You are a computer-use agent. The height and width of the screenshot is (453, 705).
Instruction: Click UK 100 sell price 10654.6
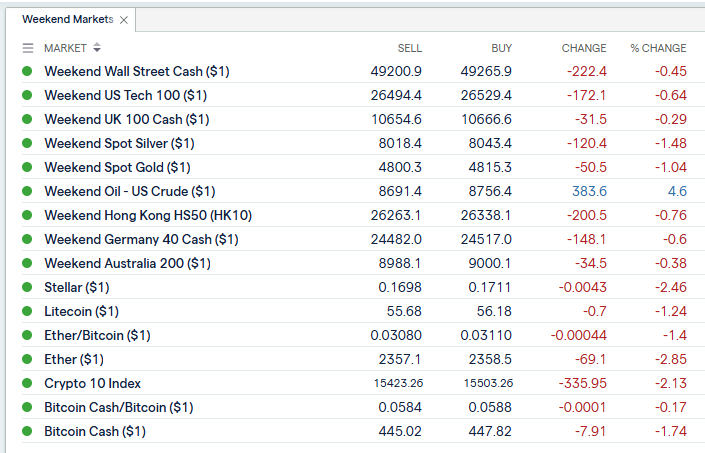coord(397,120)
